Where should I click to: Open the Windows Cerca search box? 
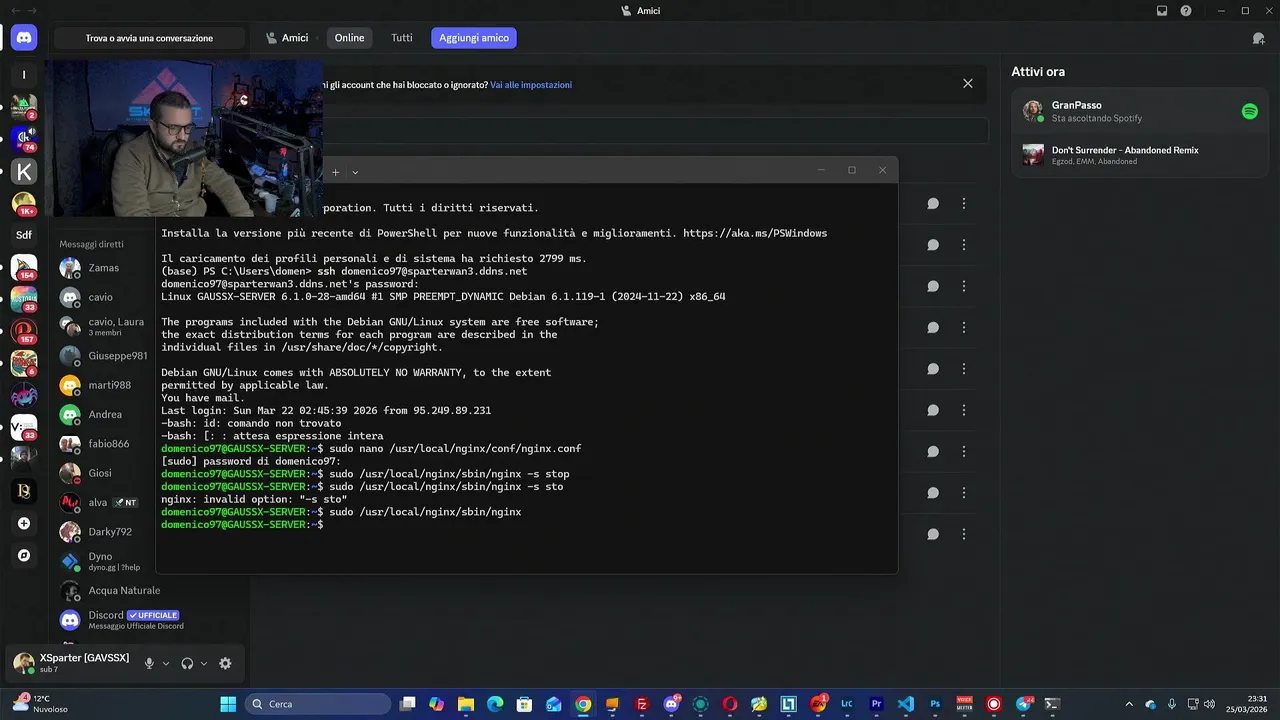(x=318, y=704)
